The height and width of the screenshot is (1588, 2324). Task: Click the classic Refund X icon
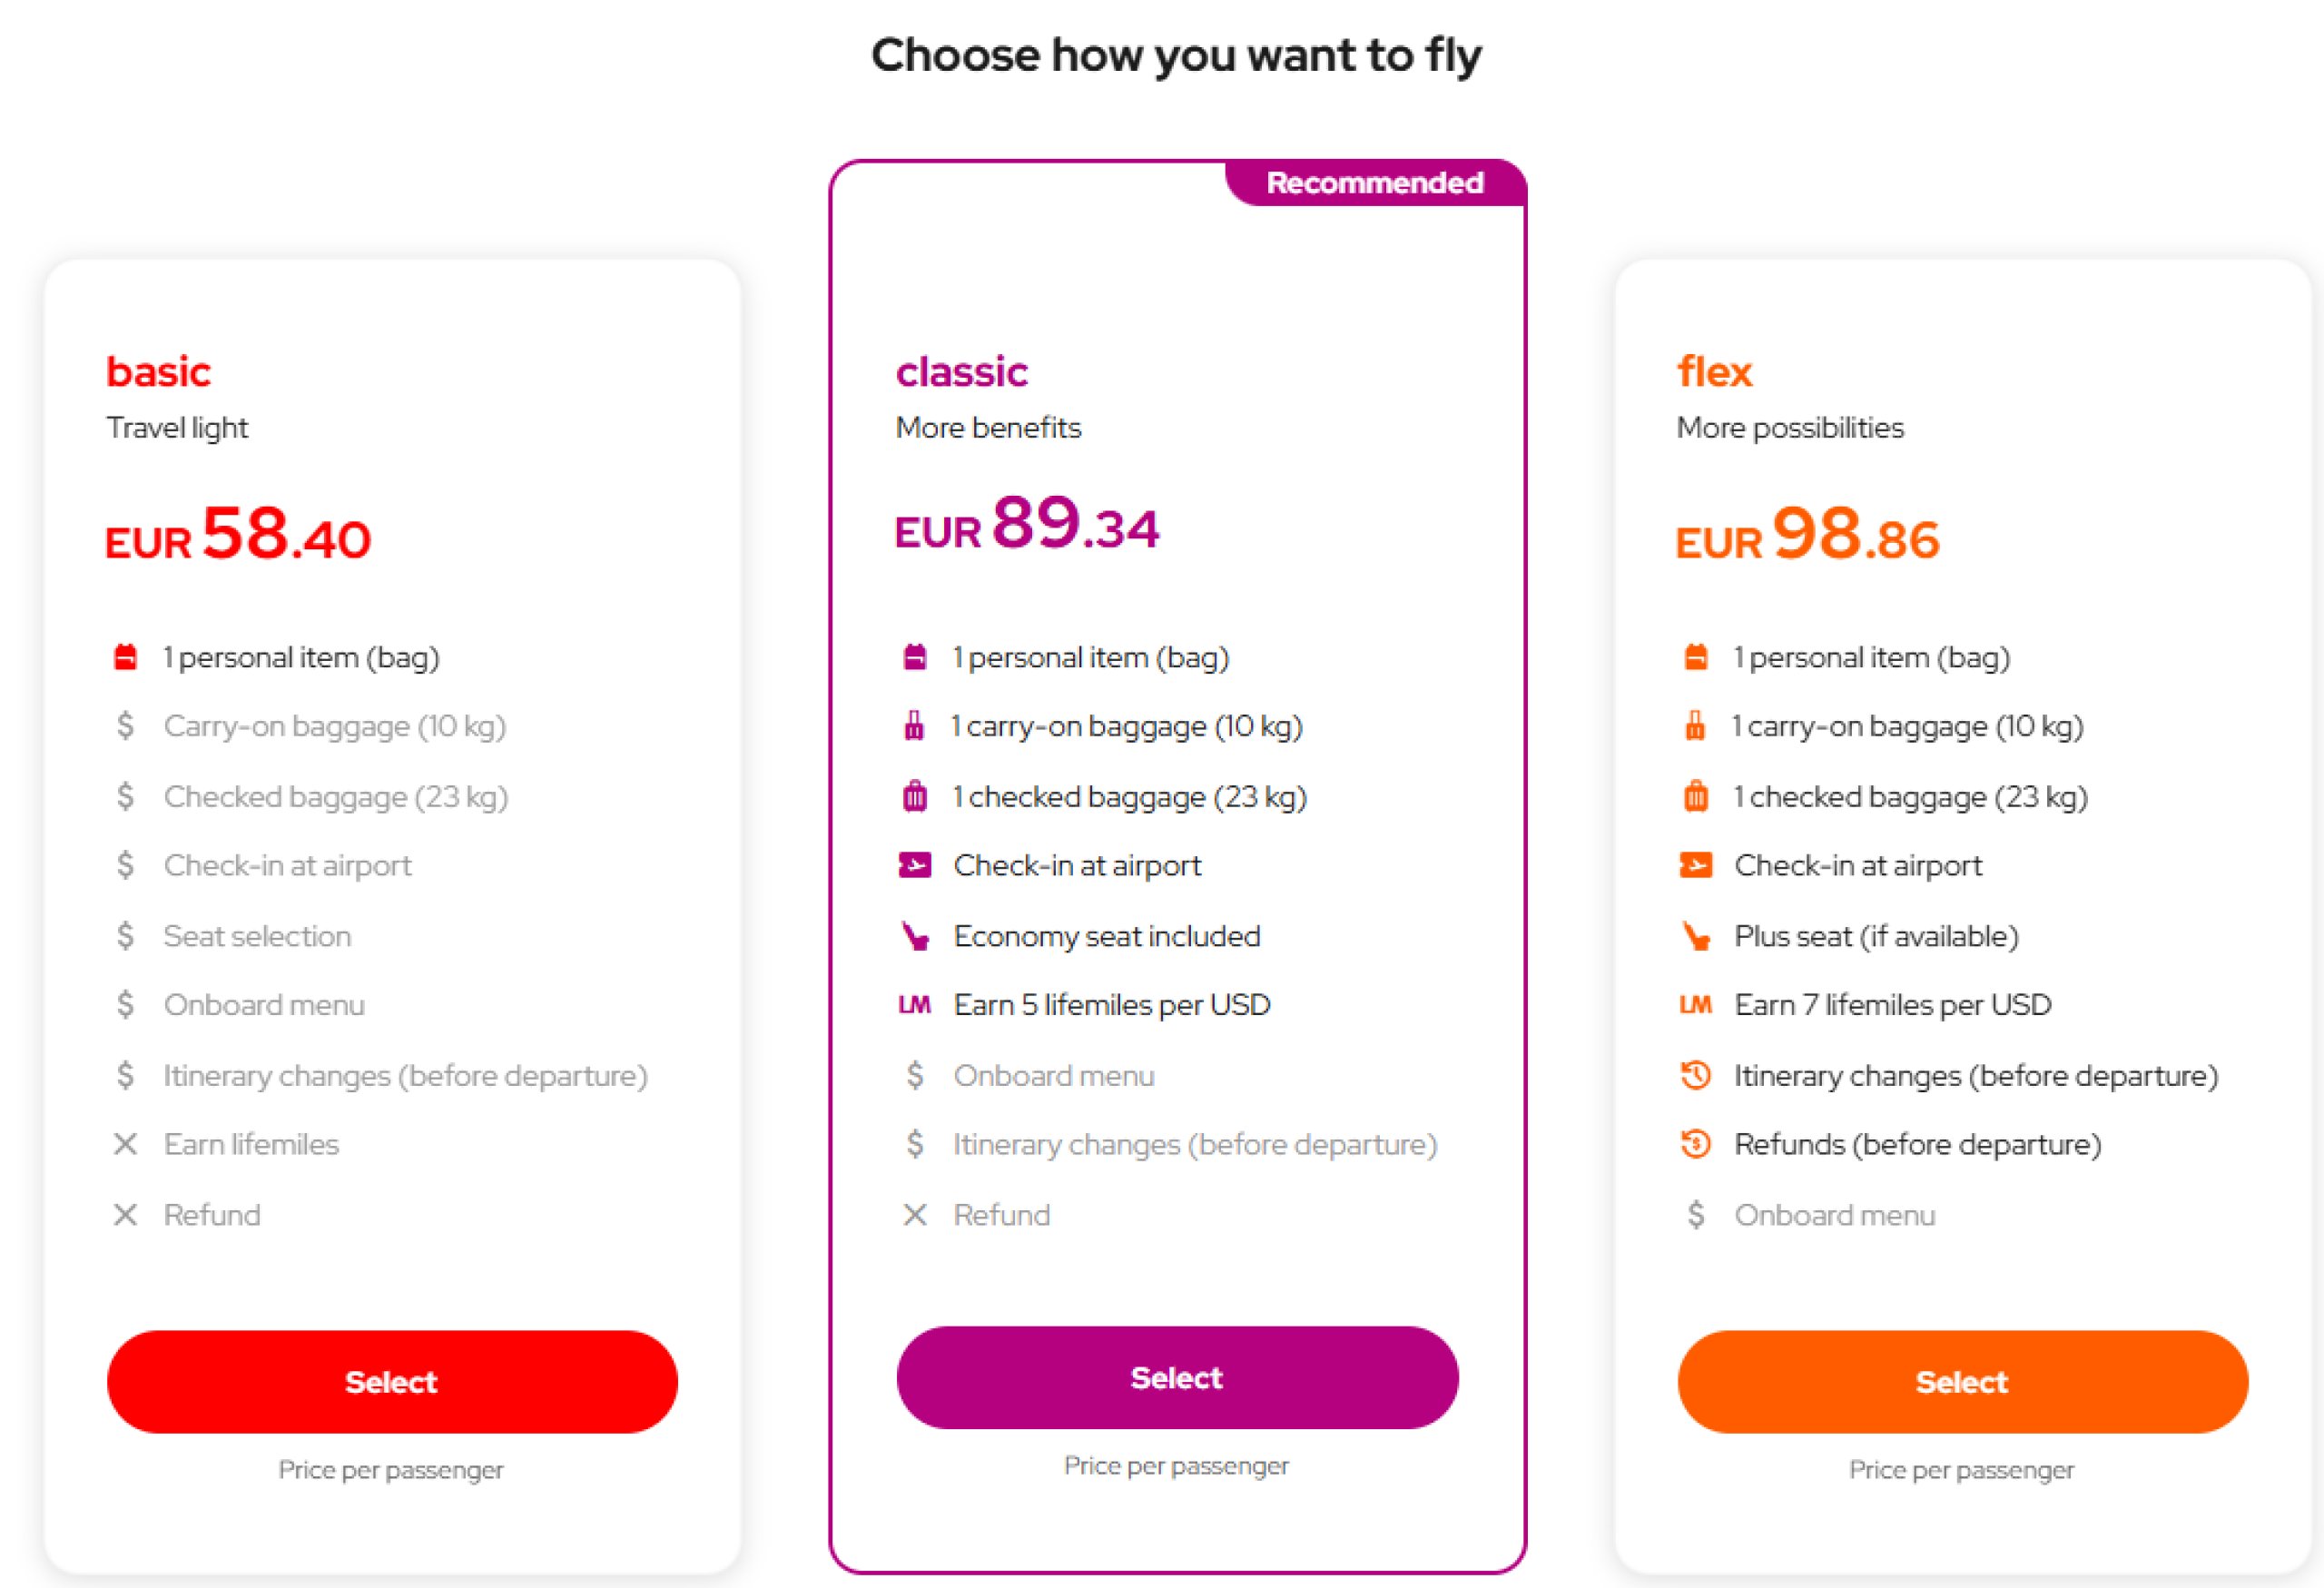(915, 1215)
